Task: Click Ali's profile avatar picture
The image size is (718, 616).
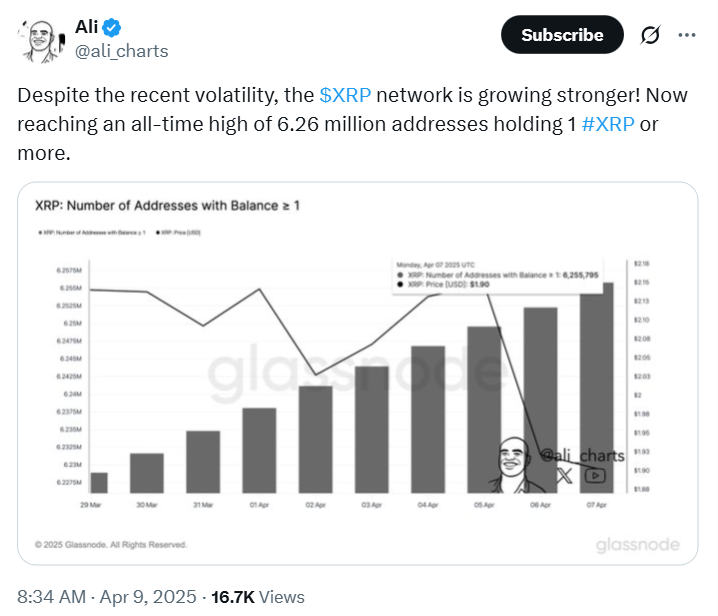Action: pos(37,37)
